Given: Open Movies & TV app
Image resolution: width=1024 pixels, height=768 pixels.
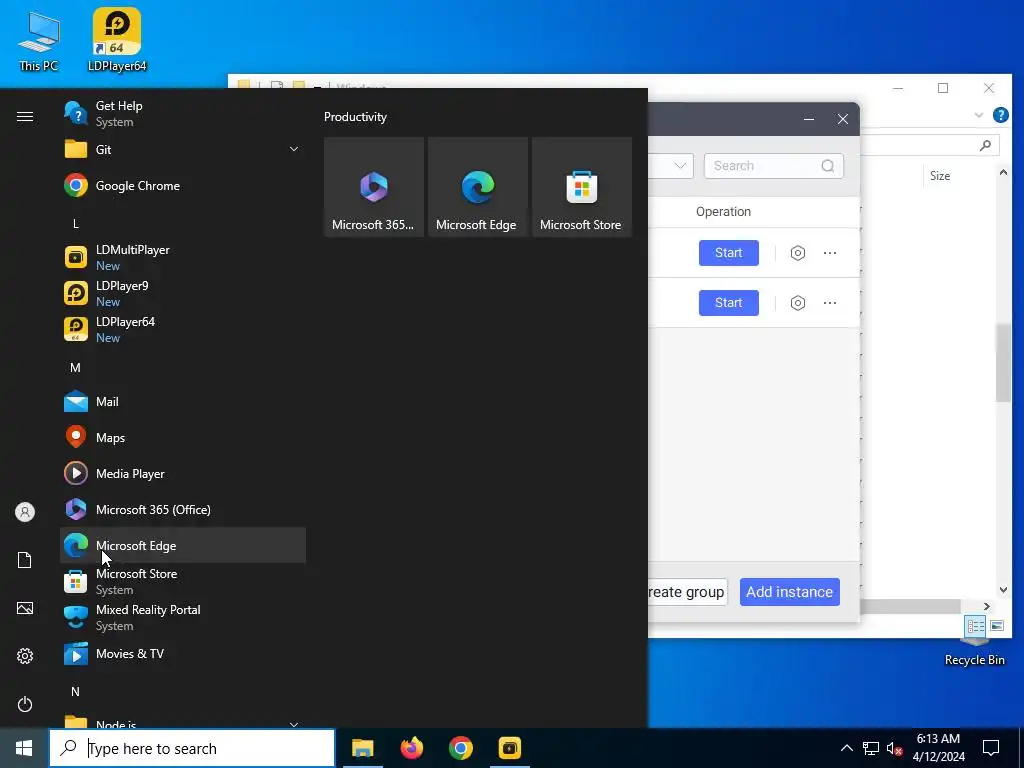Looking at the screenshot, I should tap(183, 654).
